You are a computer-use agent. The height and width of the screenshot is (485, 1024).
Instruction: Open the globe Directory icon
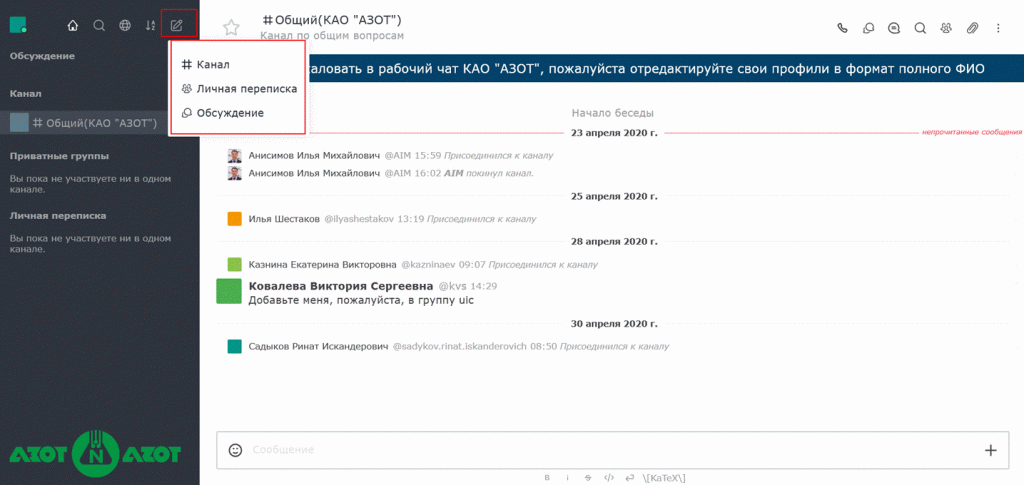click(125, 26)
